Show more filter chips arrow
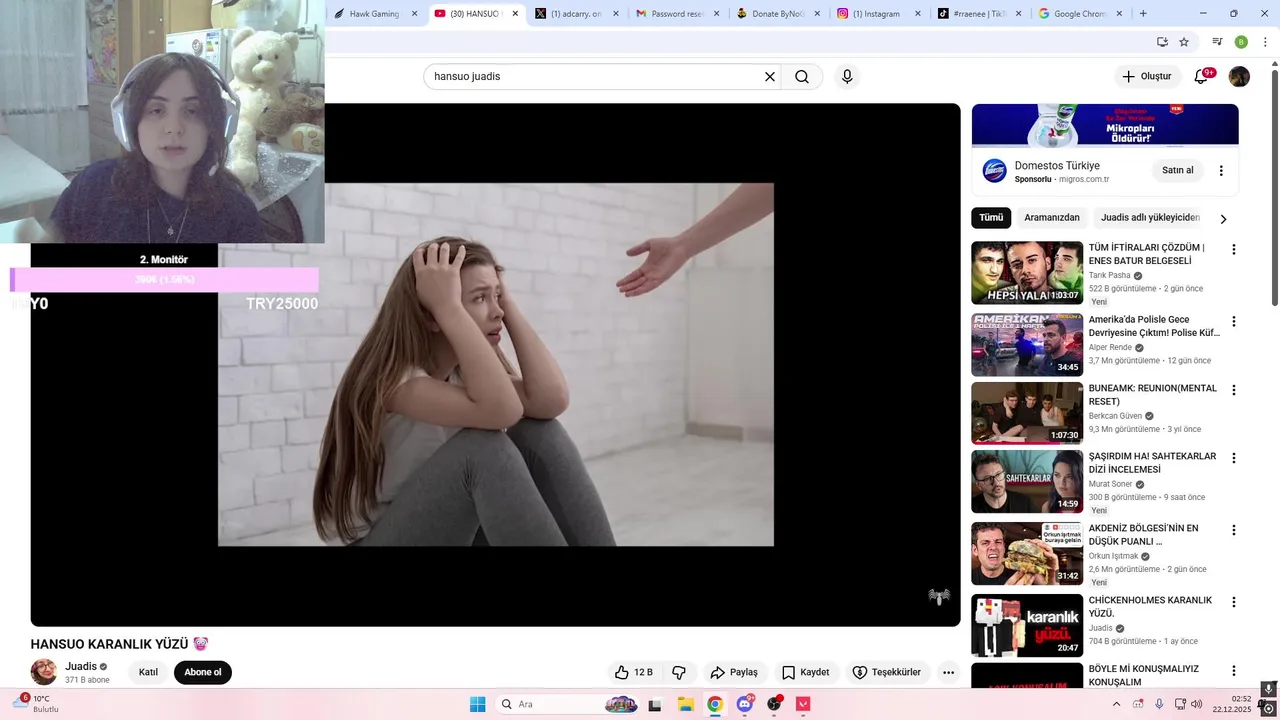The width and height of the screenshot is (1280, 720). pos(1223,219)
